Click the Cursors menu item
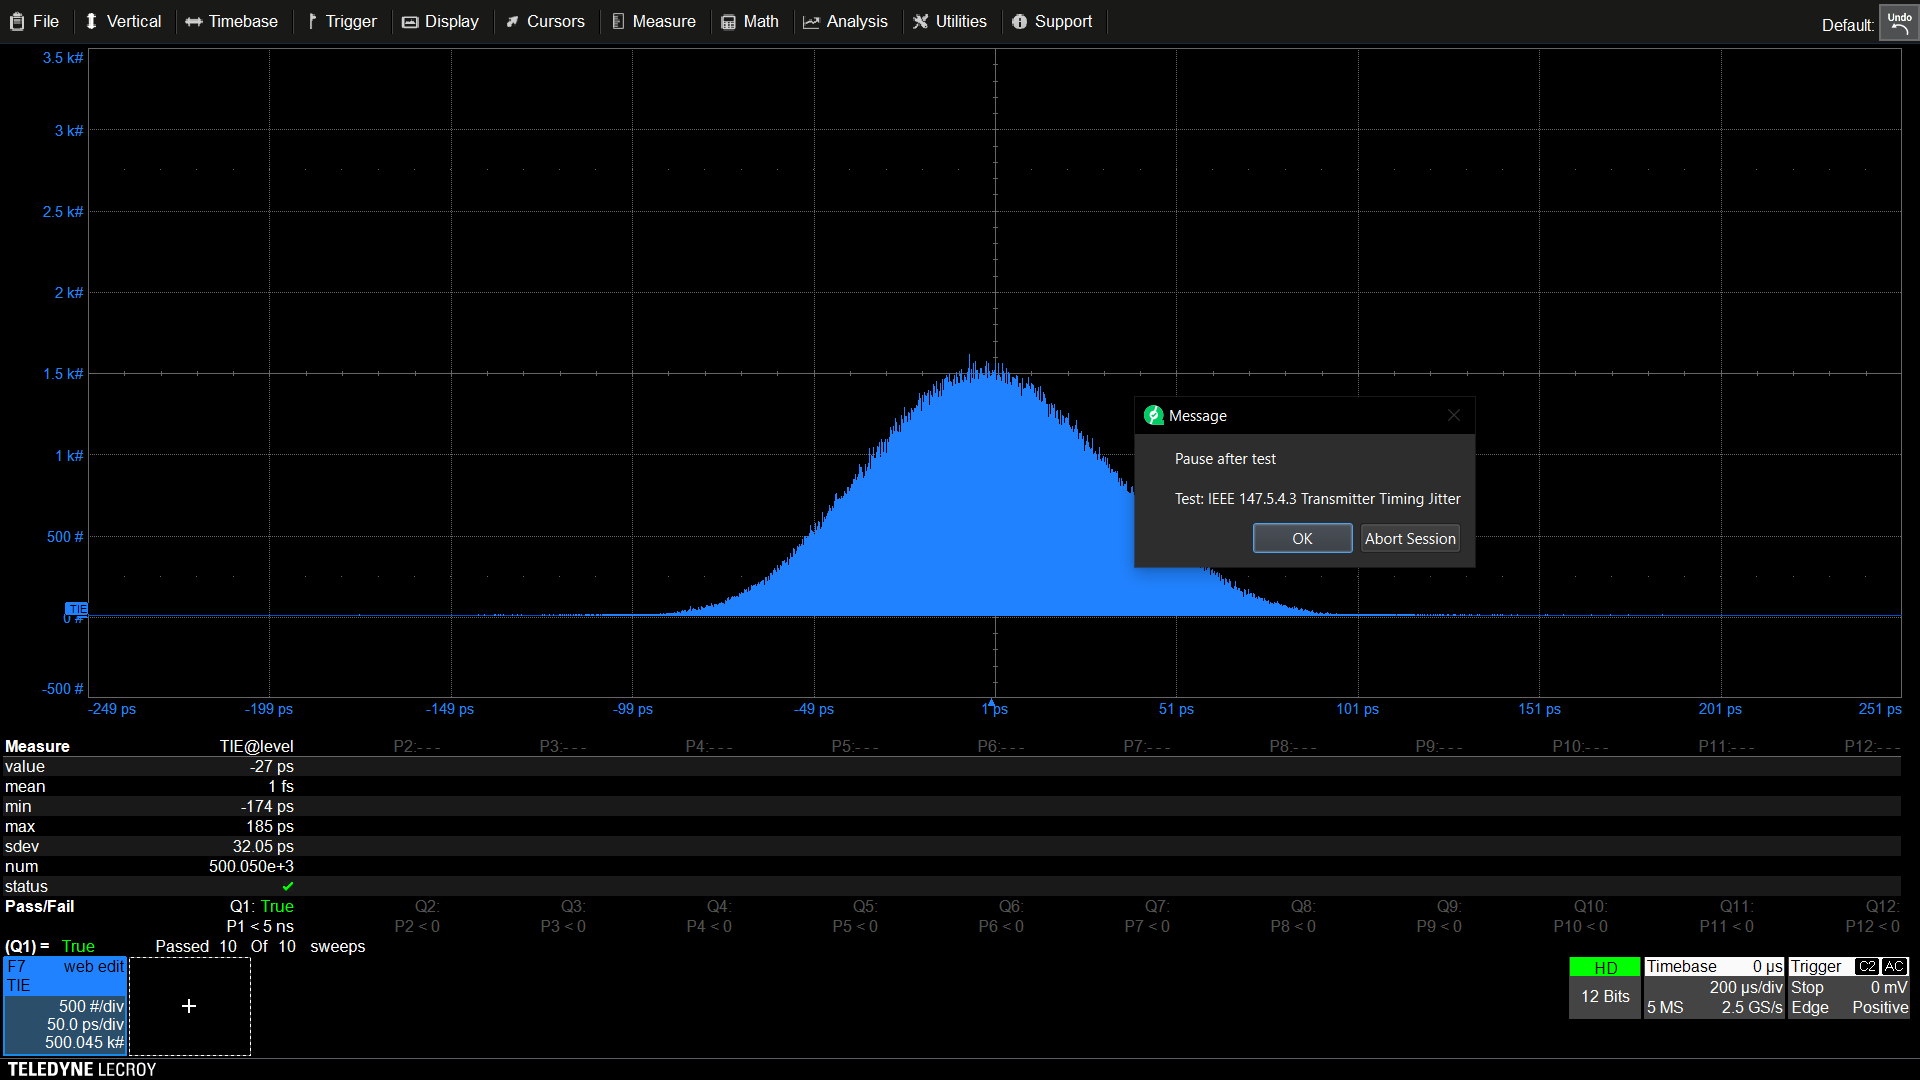This screenshot has width=1920, height=1080. (545, 21)
